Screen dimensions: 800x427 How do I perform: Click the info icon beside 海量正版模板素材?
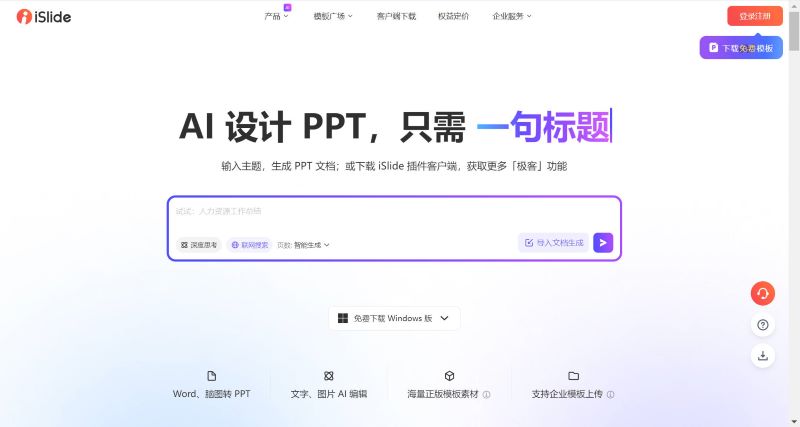(x=486, y=395)
